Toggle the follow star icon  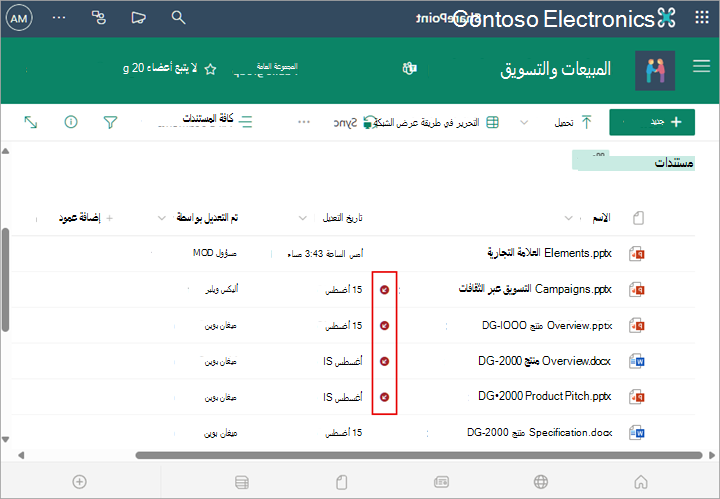210,69
